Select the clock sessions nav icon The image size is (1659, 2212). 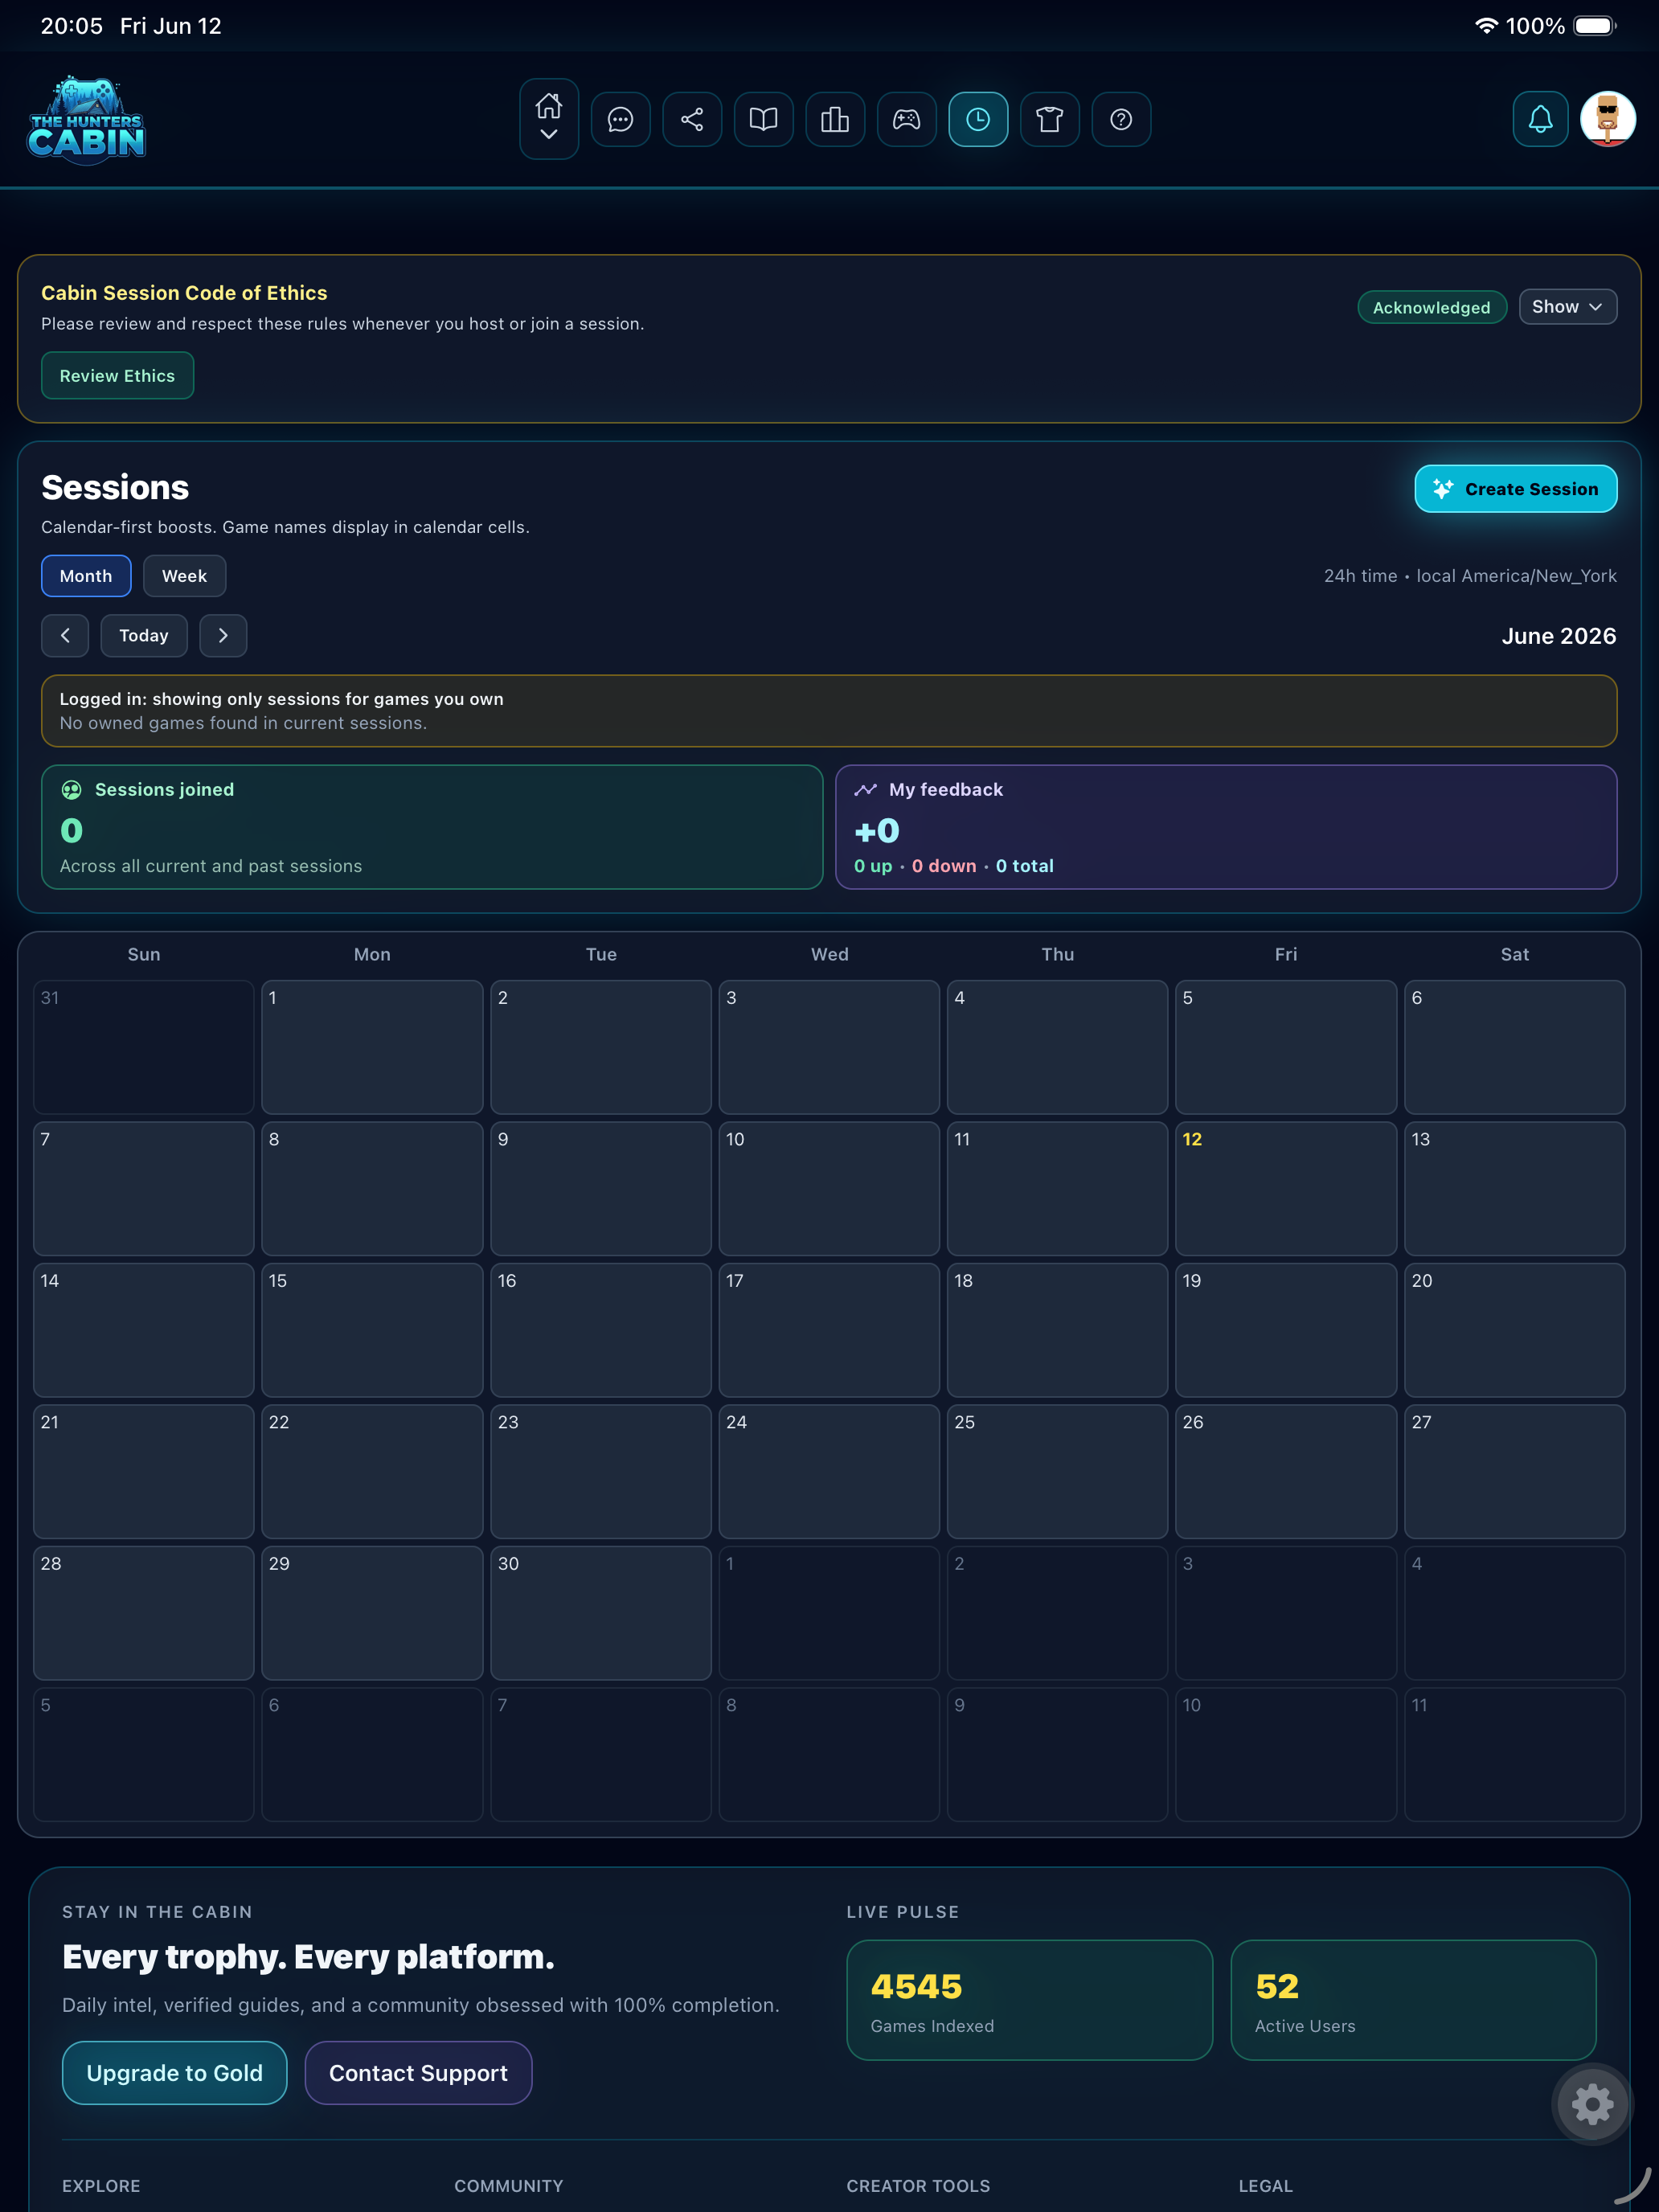point(978,120)
